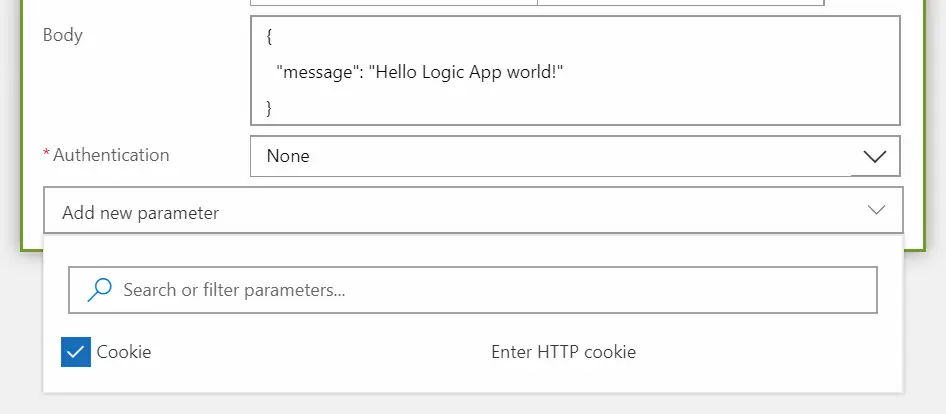Collapse the 'Add new parameter' dropdown
Viewport: 946px width, 414px height.
point(473,211)
